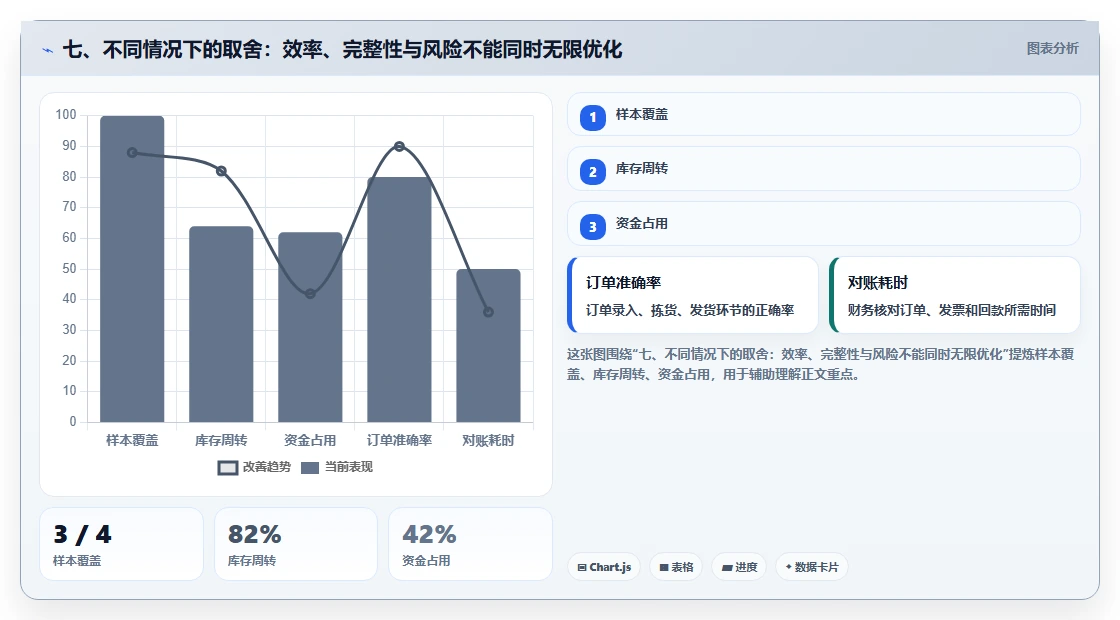The height and width of the screenshot is (620, 1120).
Task: Click the 对账耗时 bar in chart
Action: point(489,346)
